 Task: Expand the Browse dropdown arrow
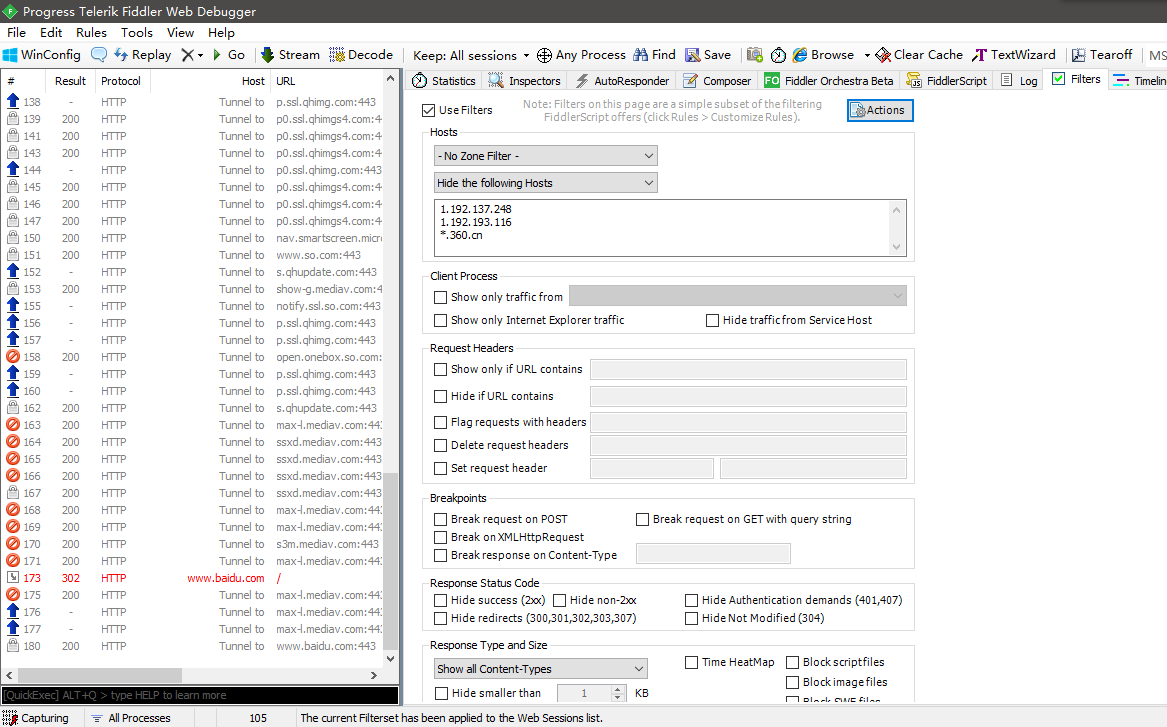click(x=866, y=55)
